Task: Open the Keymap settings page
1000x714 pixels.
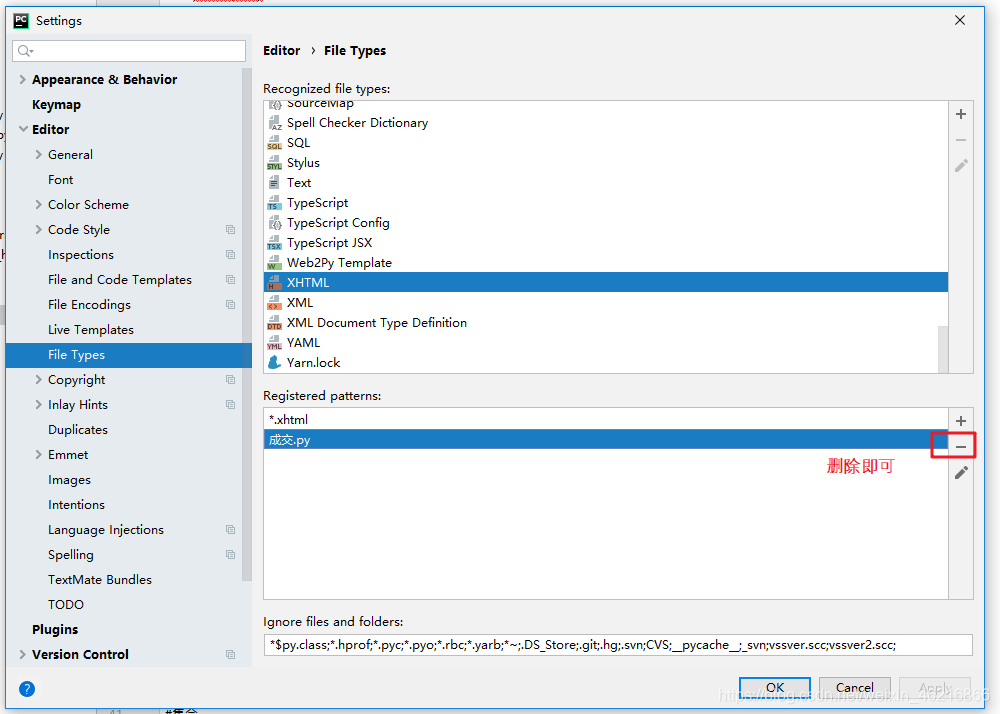Action: click(x=56, y=105)
